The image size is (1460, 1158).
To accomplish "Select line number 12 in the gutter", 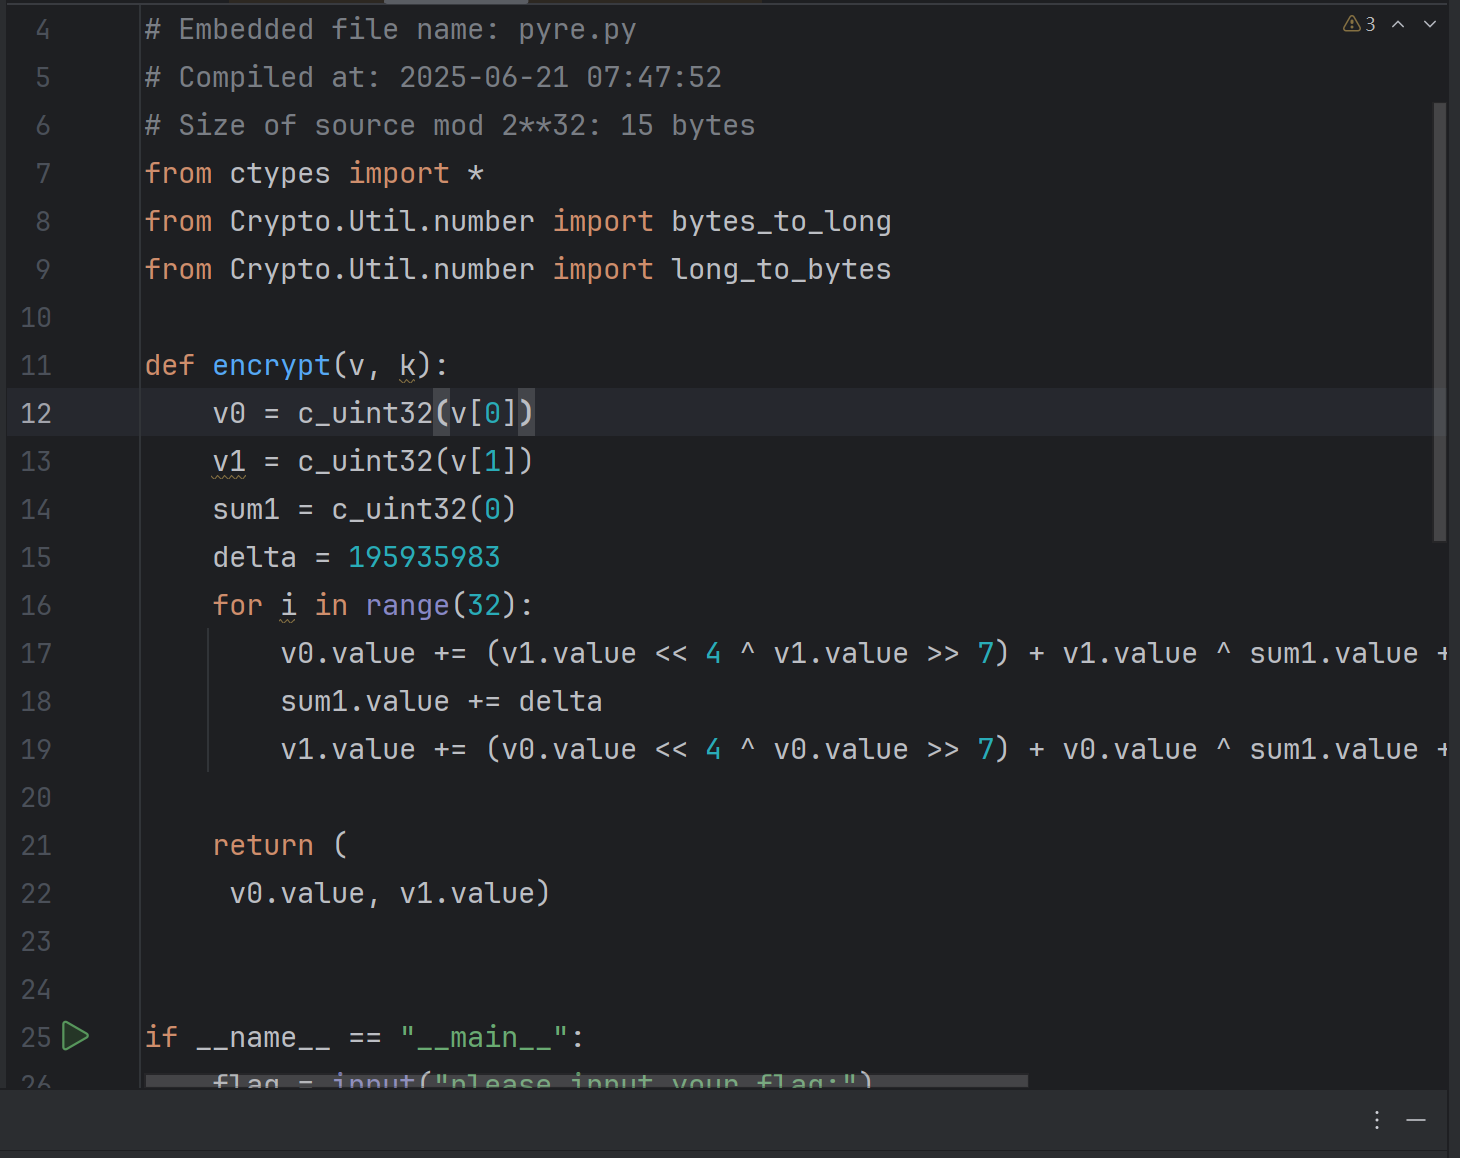I will [x=35, y=413].
